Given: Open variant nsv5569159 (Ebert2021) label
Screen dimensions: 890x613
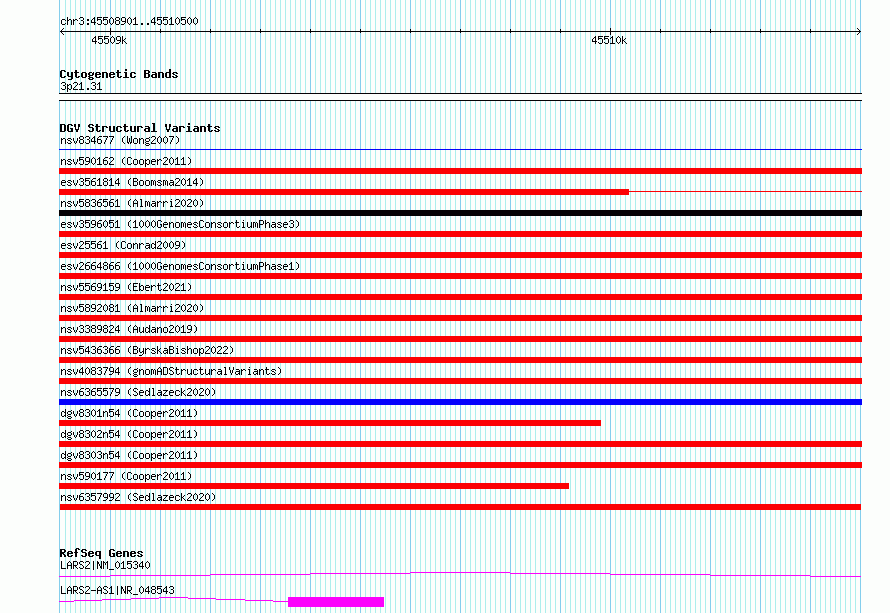Looking at the screenshot, I should 126,287.
